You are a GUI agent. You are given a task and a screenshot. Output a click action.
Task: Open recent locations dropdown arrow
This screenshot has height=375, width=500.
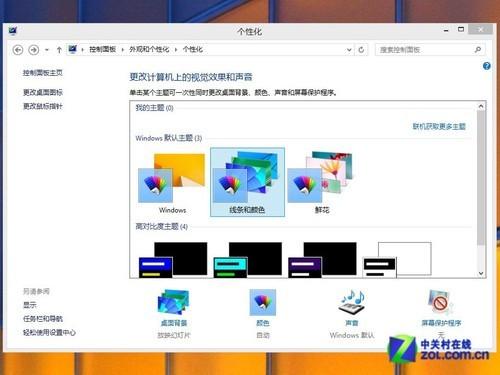pyautogui.click(x=47, y=50)
